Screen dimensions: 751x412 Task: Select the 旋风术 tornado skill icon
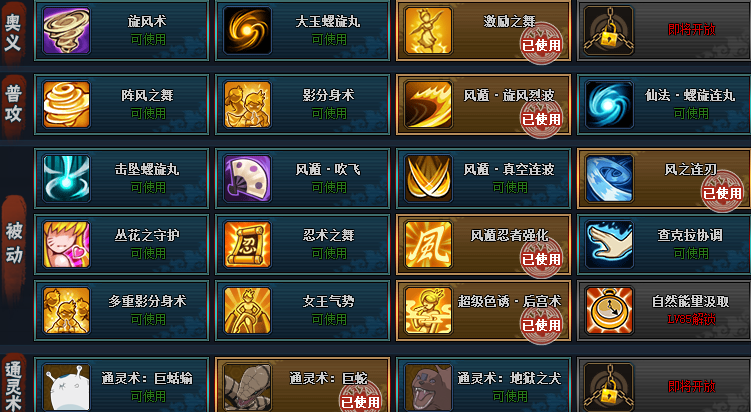pos(66,30)
